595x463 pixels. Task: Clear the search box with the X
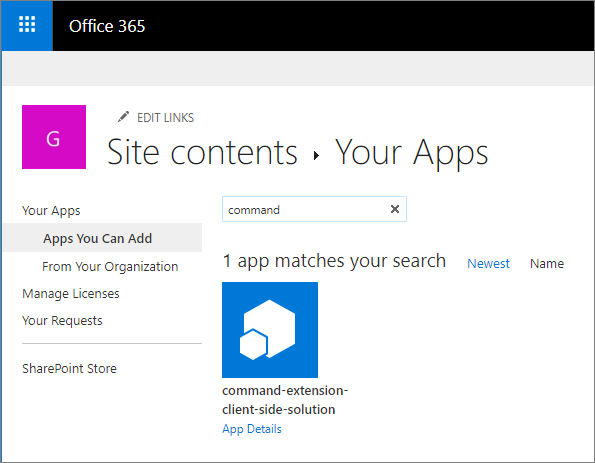tap(395, 209)
